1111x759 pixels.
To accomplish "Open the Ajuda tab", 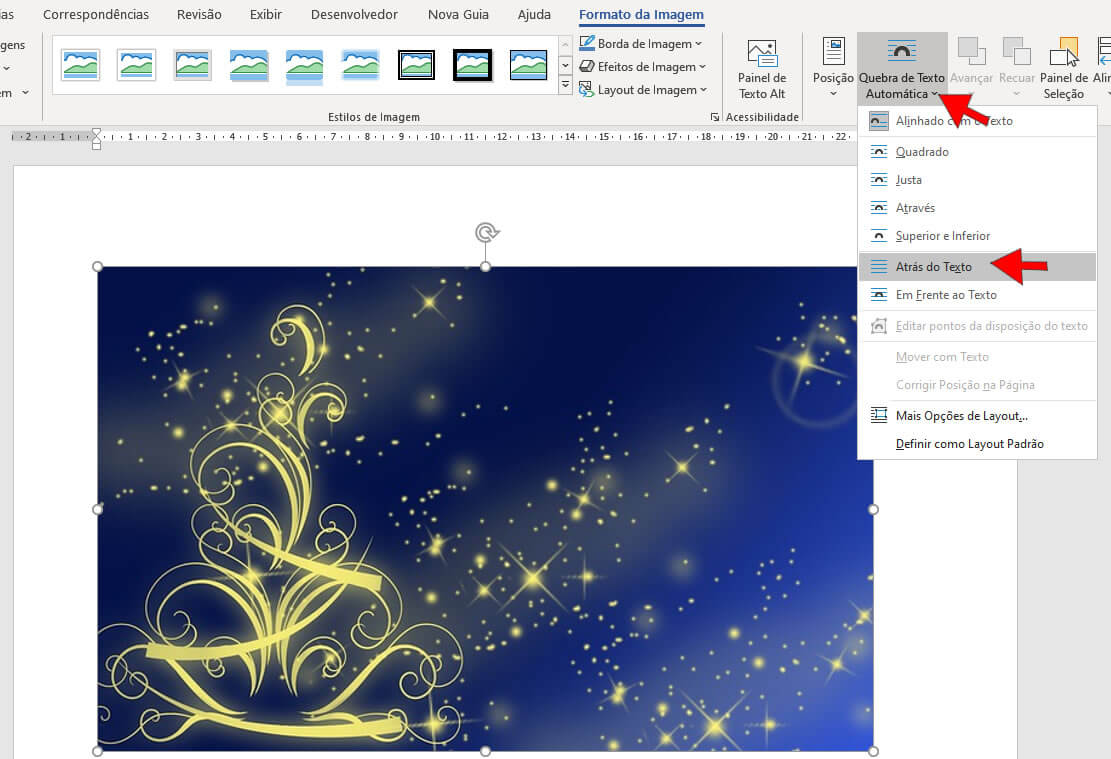I will 534,14.
